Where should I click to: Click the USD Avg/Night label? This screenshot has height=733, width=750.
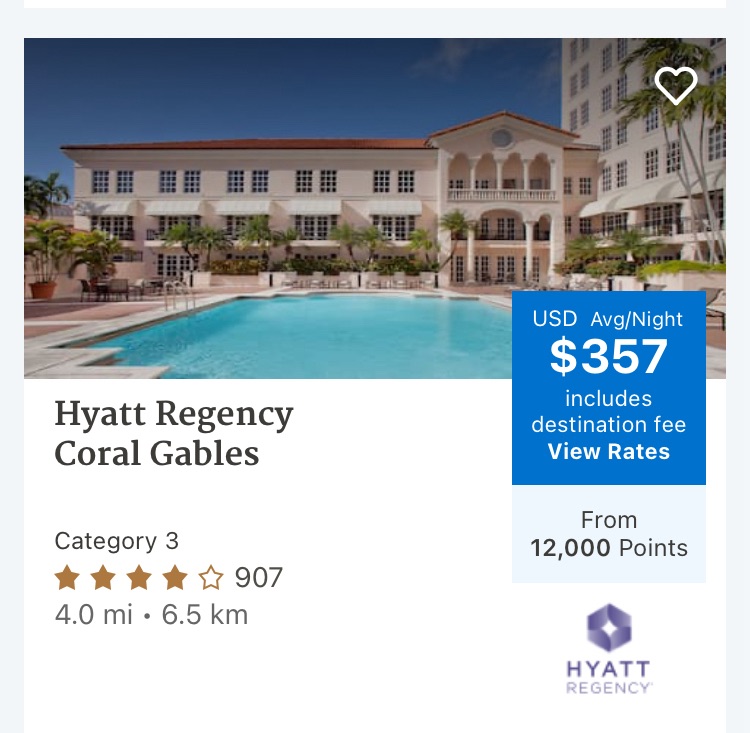[x=609, y=319]
